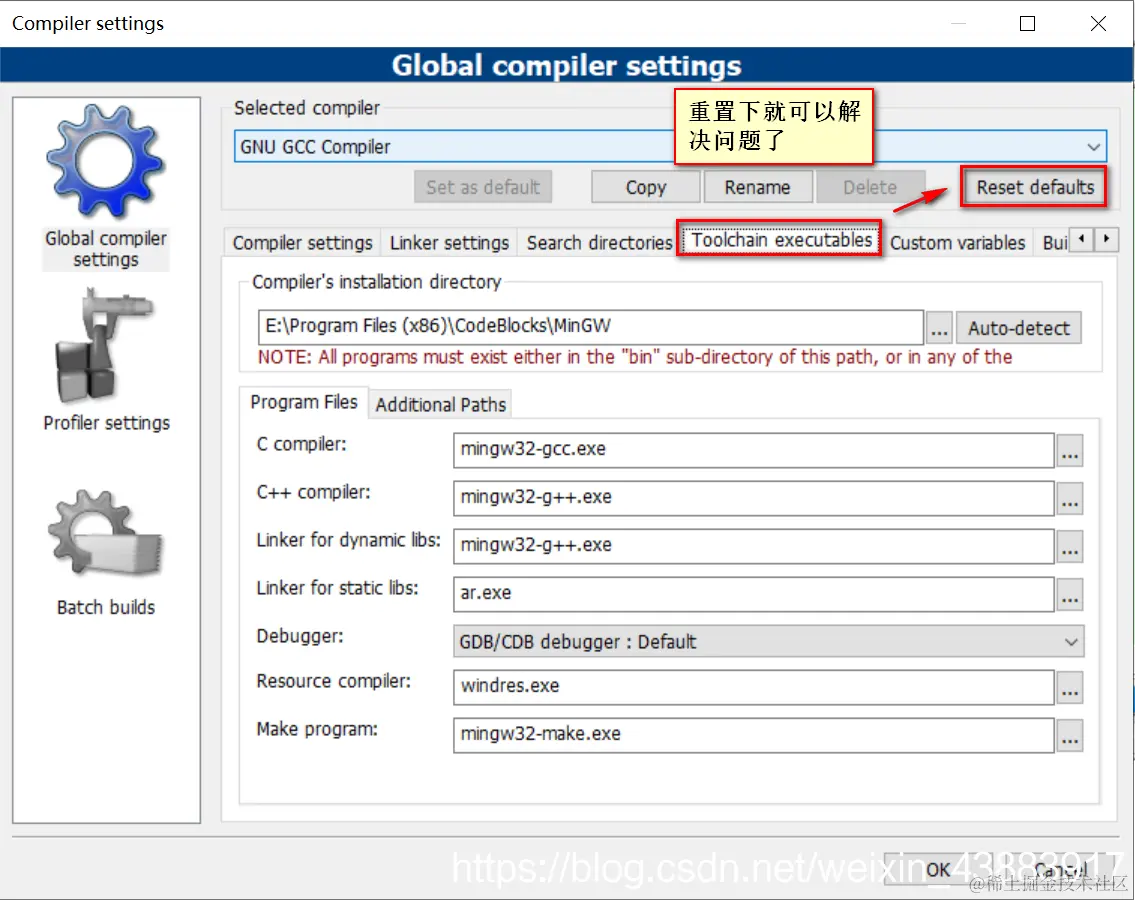Image resolution: width=1135 pixels, height=900 pixels.
Task: Maximize the Compiler settings window
Action: coord(1027,24)
